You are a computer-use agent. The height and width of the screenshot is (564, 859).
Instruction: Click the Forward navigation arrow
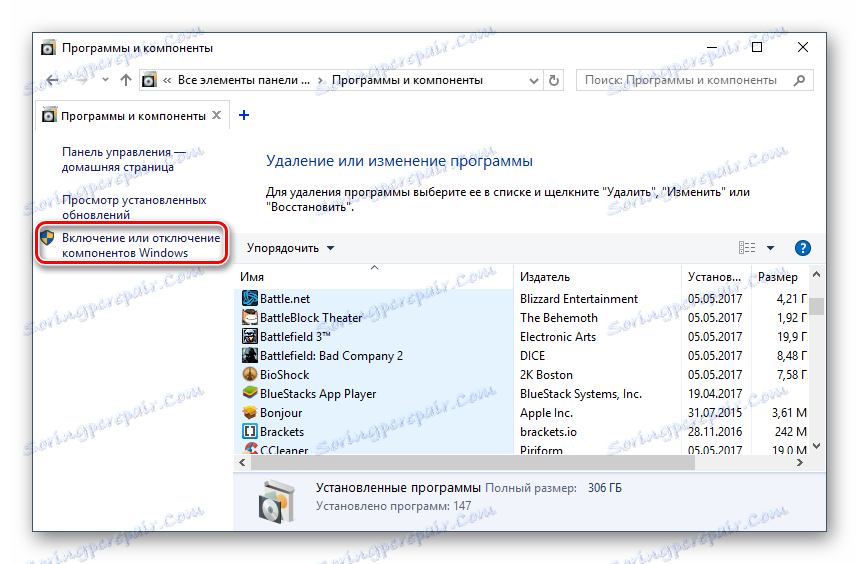point(82,80)
